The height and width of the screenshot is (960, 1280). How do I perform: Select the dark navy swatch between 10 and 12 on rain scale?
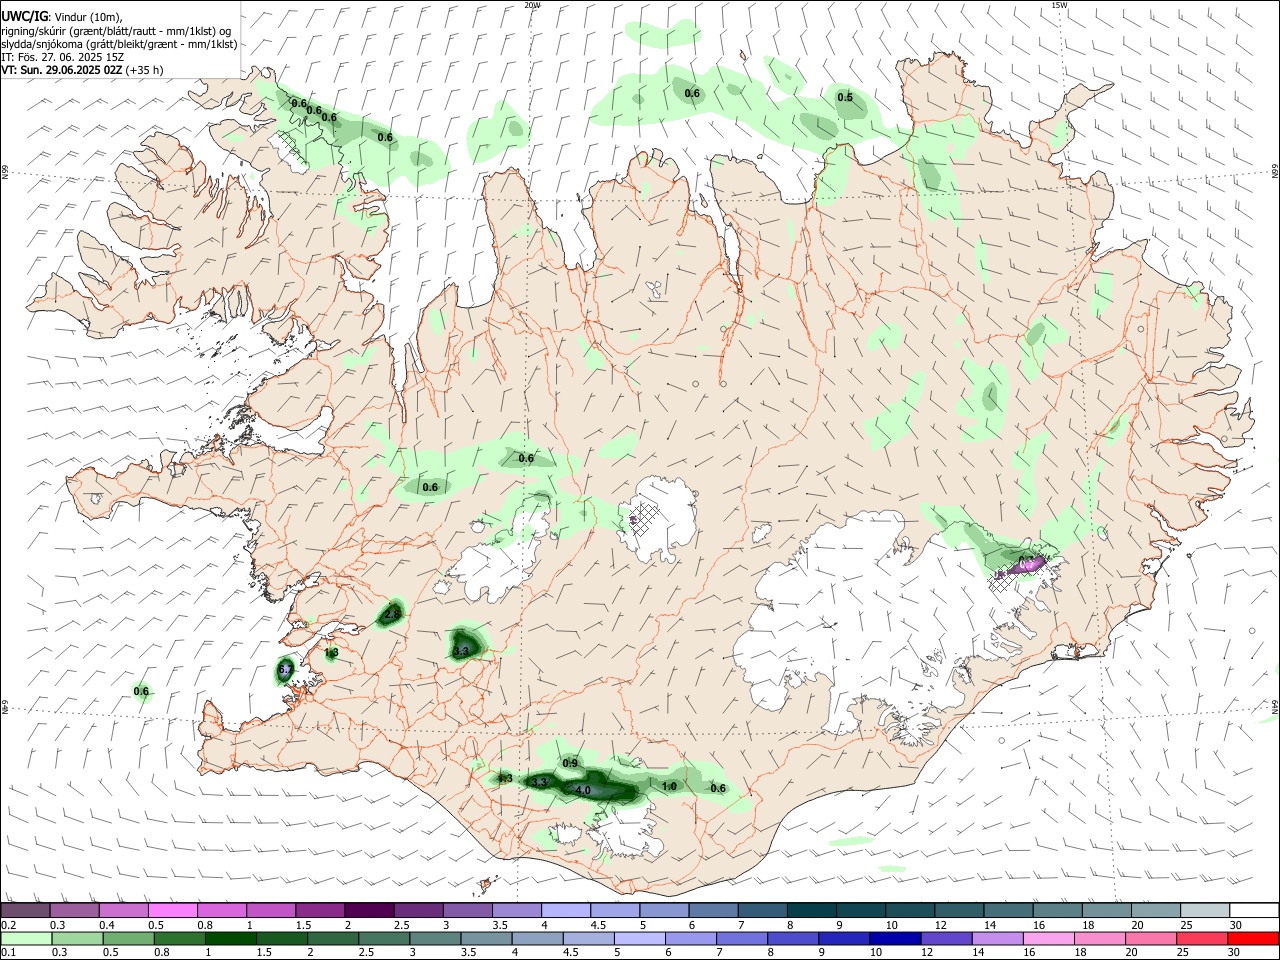point(895,938)
